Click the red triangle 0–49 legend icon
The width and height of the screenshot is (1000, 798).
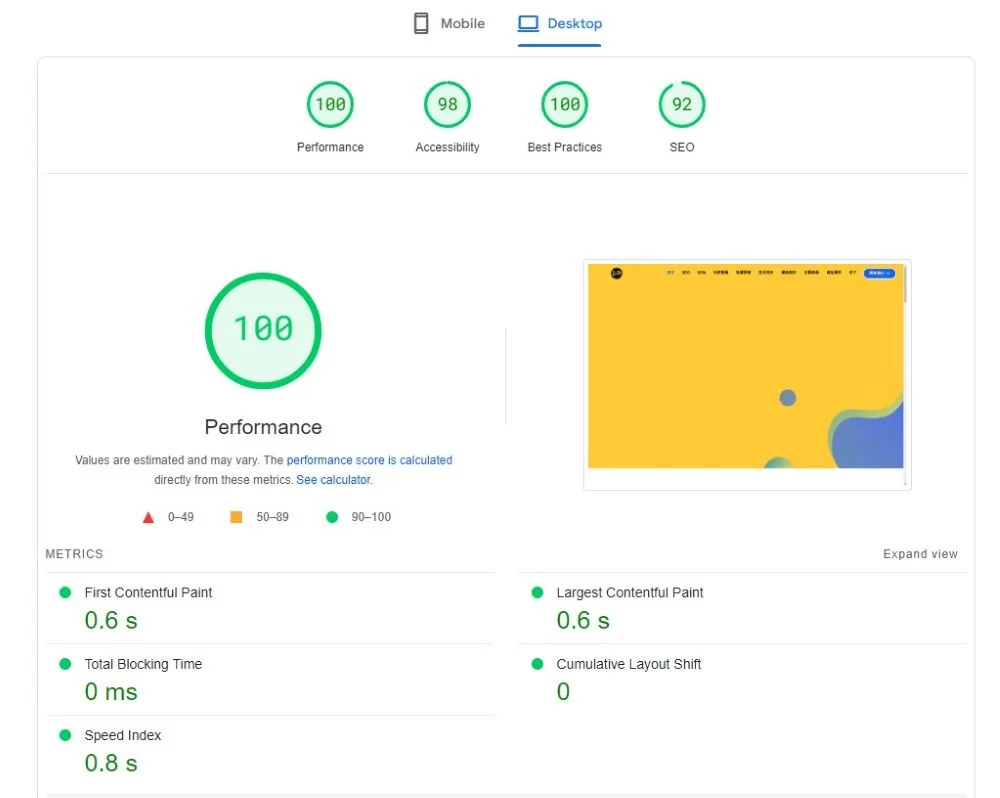tap(148, 517)
